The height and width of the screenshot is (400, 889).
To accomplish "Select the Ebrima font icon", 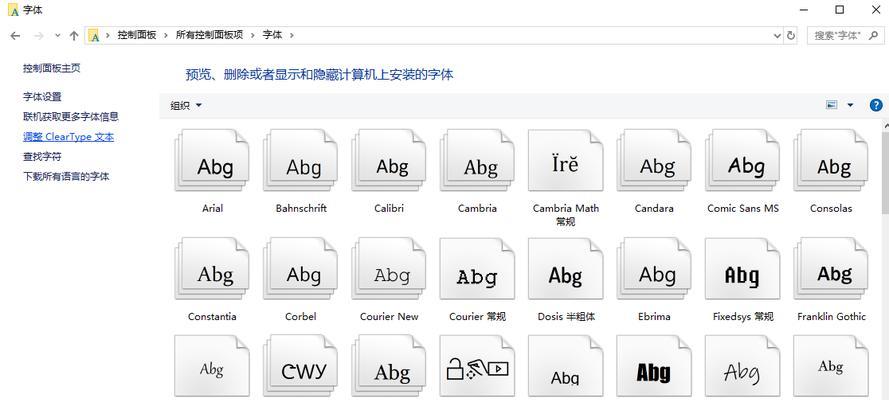I will coord(654,269).
